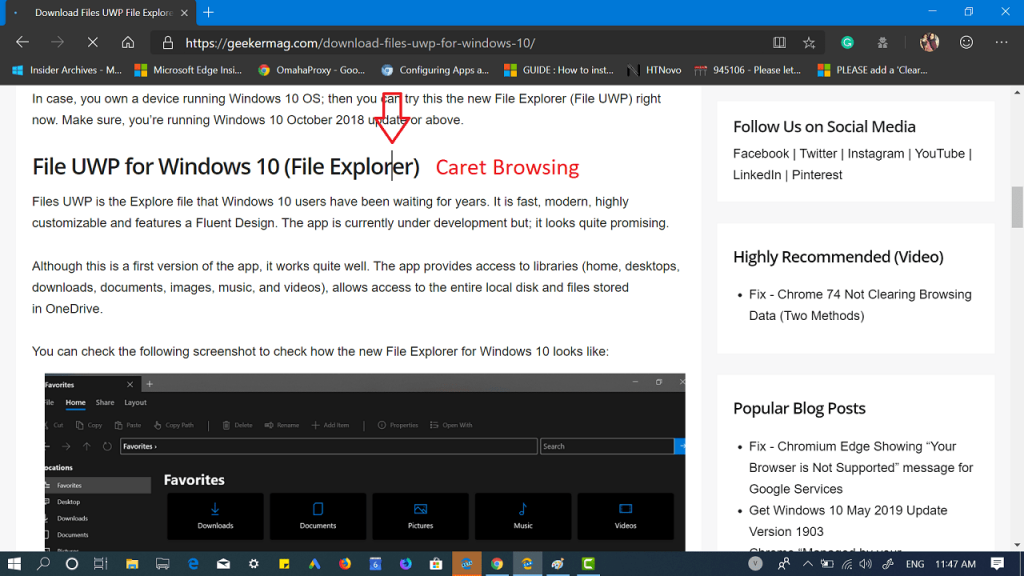Open the 945106 - Please let... bookmark

coord(748,70)
